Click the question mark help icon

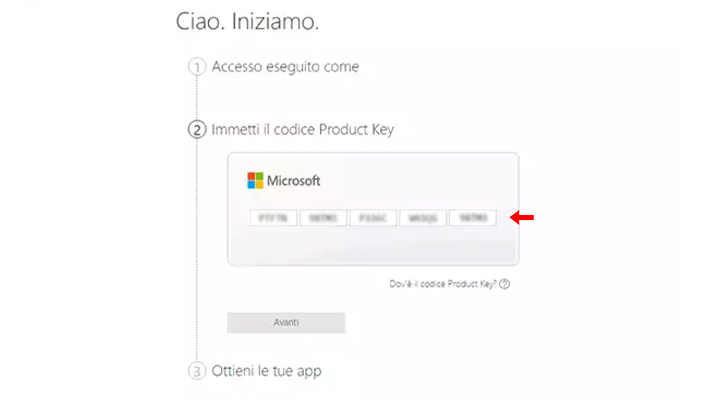505,284
